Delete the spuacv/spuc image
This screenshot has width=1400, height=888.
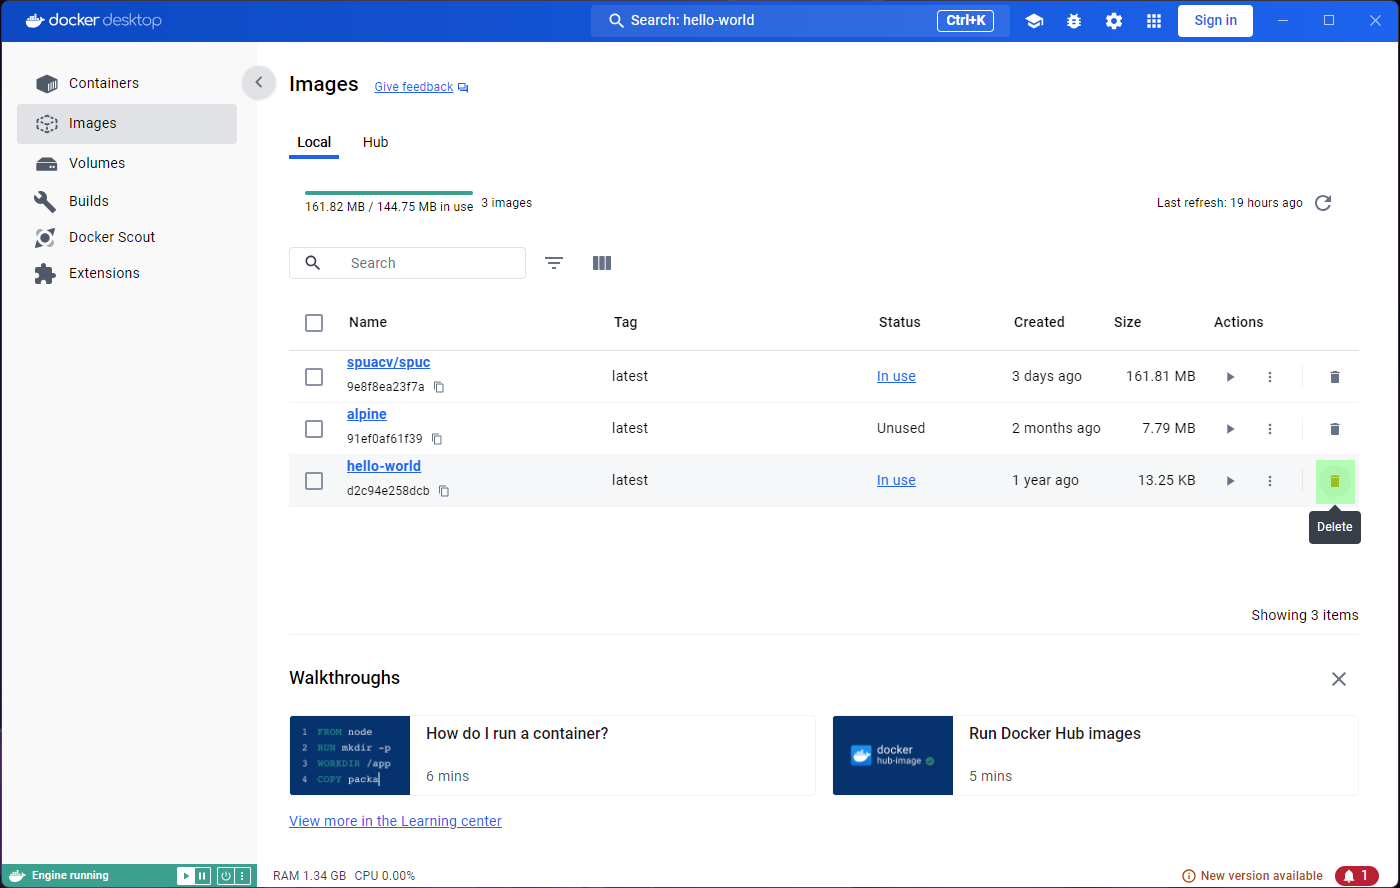1334,377
